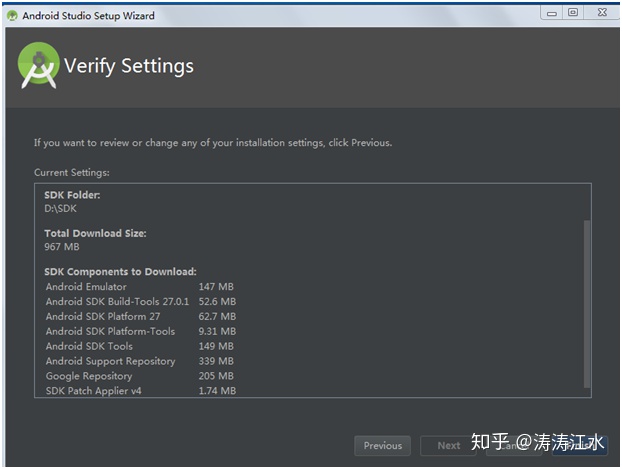Click the 62.7 MB size value
Viewport: 622px width, 469px height.
tap(217, 316)
